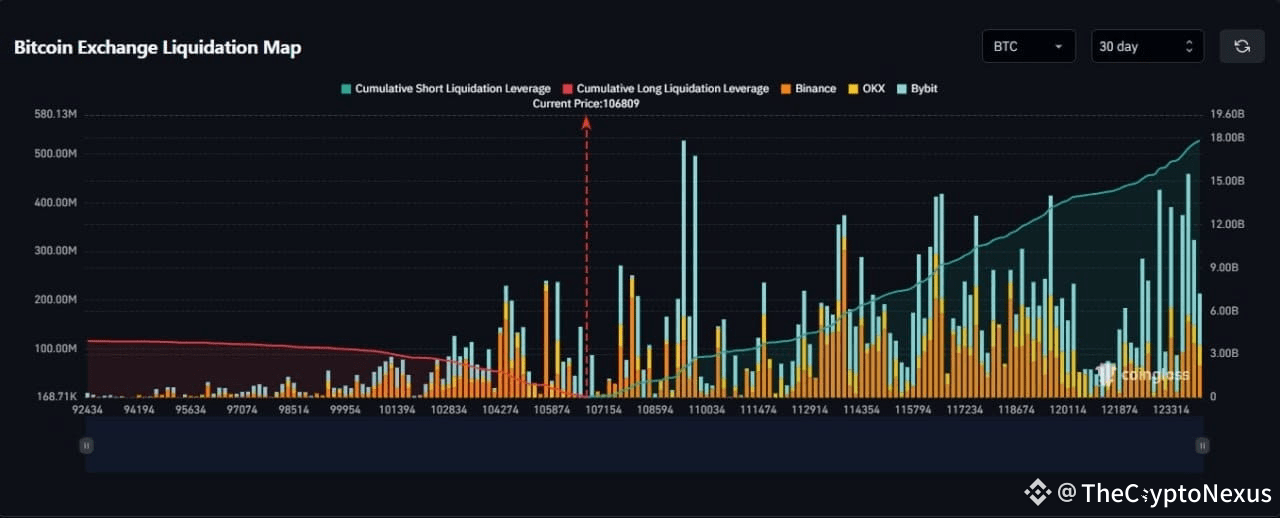Screen dimensions: 1280x518
Task: Click the 98514 price axis label
Action: click(x=293, y=410)
